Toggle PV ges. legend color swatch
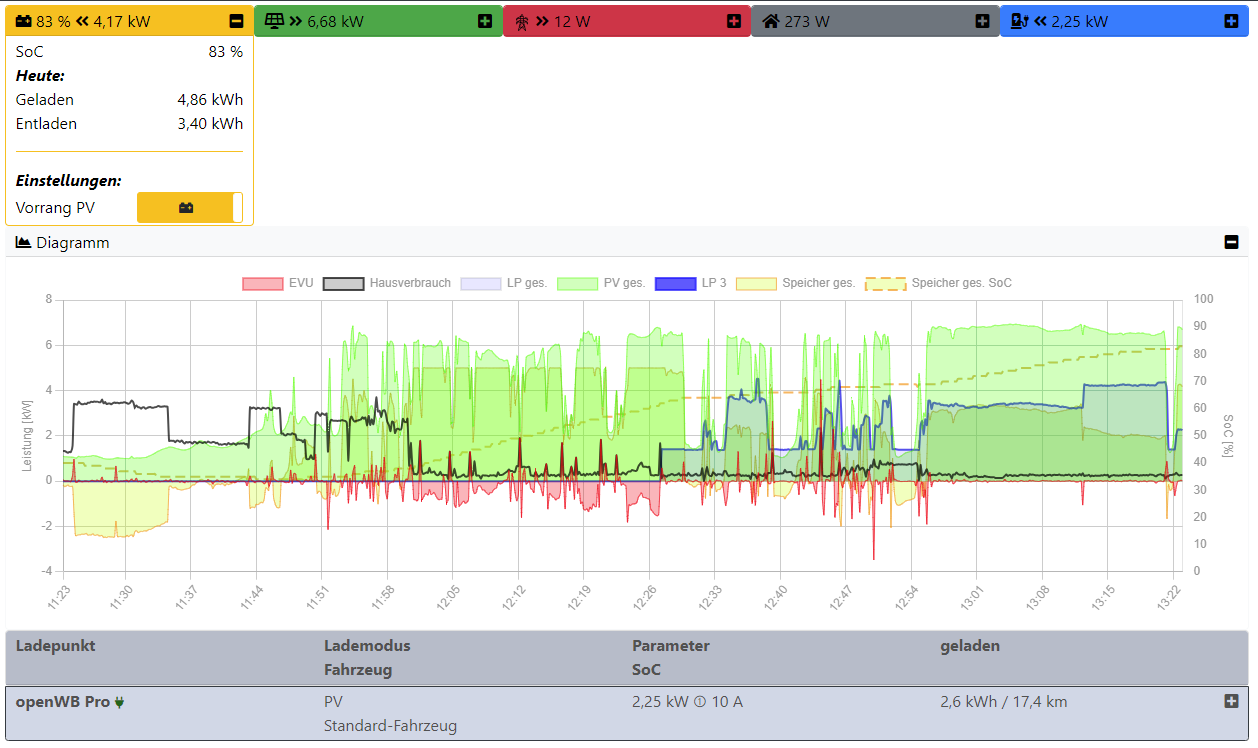 tap(577, 283)
